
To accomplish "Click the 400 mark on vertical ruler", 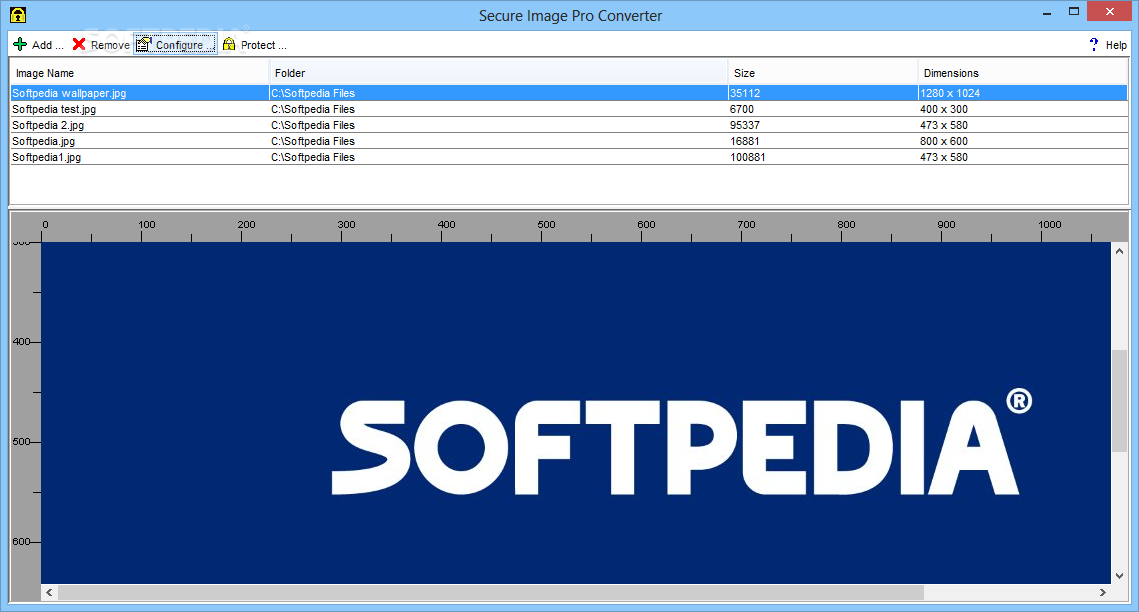I will pos(22,341).
